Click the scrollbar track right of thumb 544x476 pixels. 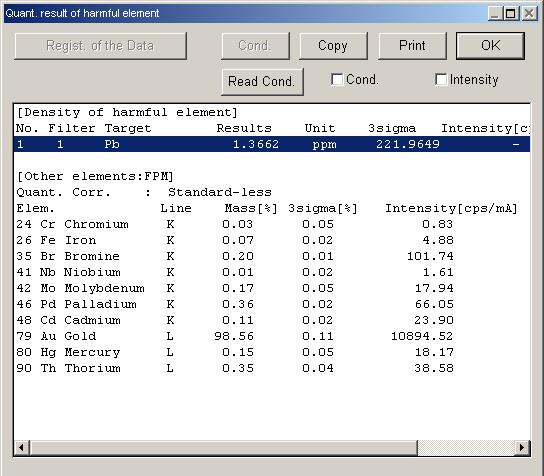click(x=466, y=448)
